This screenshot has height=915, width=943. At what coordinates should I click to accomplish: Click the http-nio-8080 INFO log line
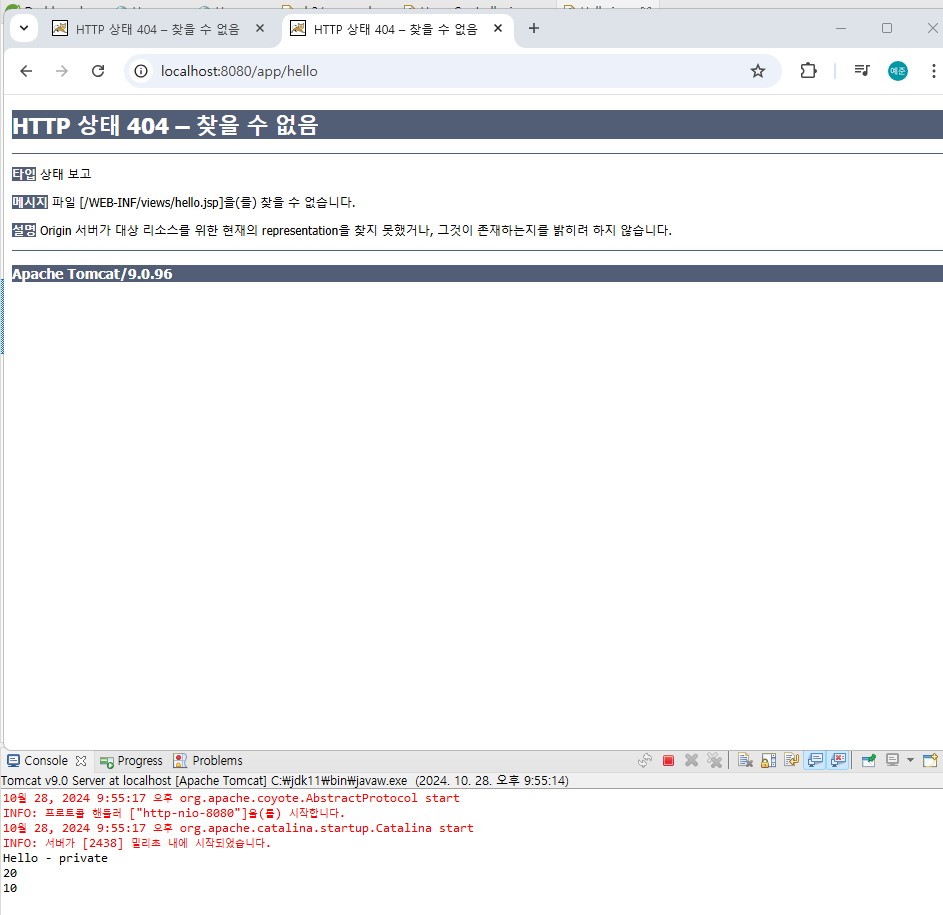[174, 813]
